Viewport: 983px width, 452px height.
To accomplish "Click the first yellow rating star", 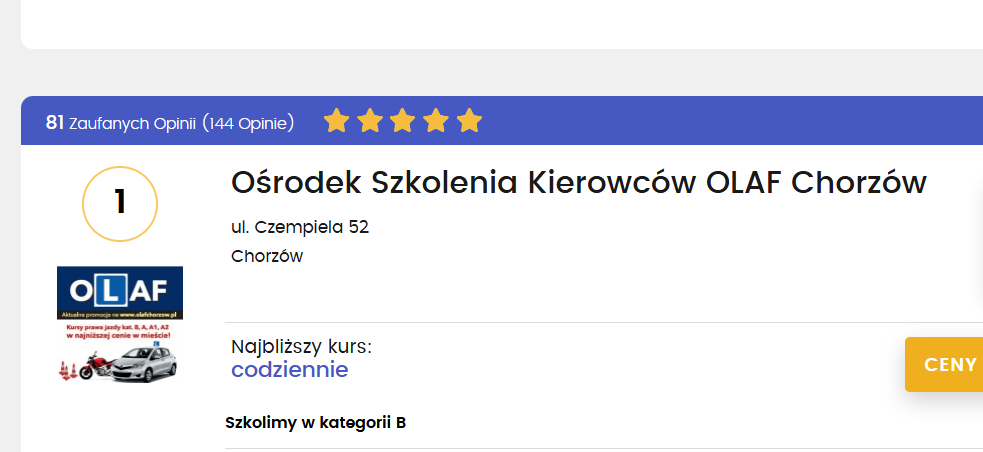I will pos(337,122).
